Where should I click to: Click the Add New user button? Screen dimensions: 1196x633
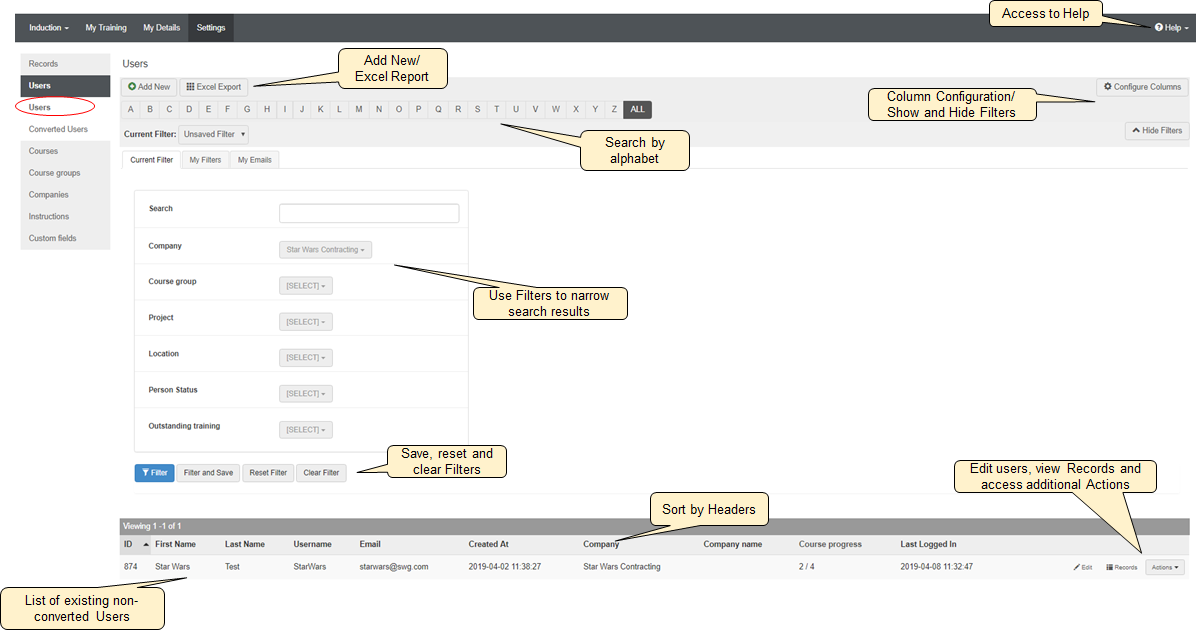click(x=149, y=87)
